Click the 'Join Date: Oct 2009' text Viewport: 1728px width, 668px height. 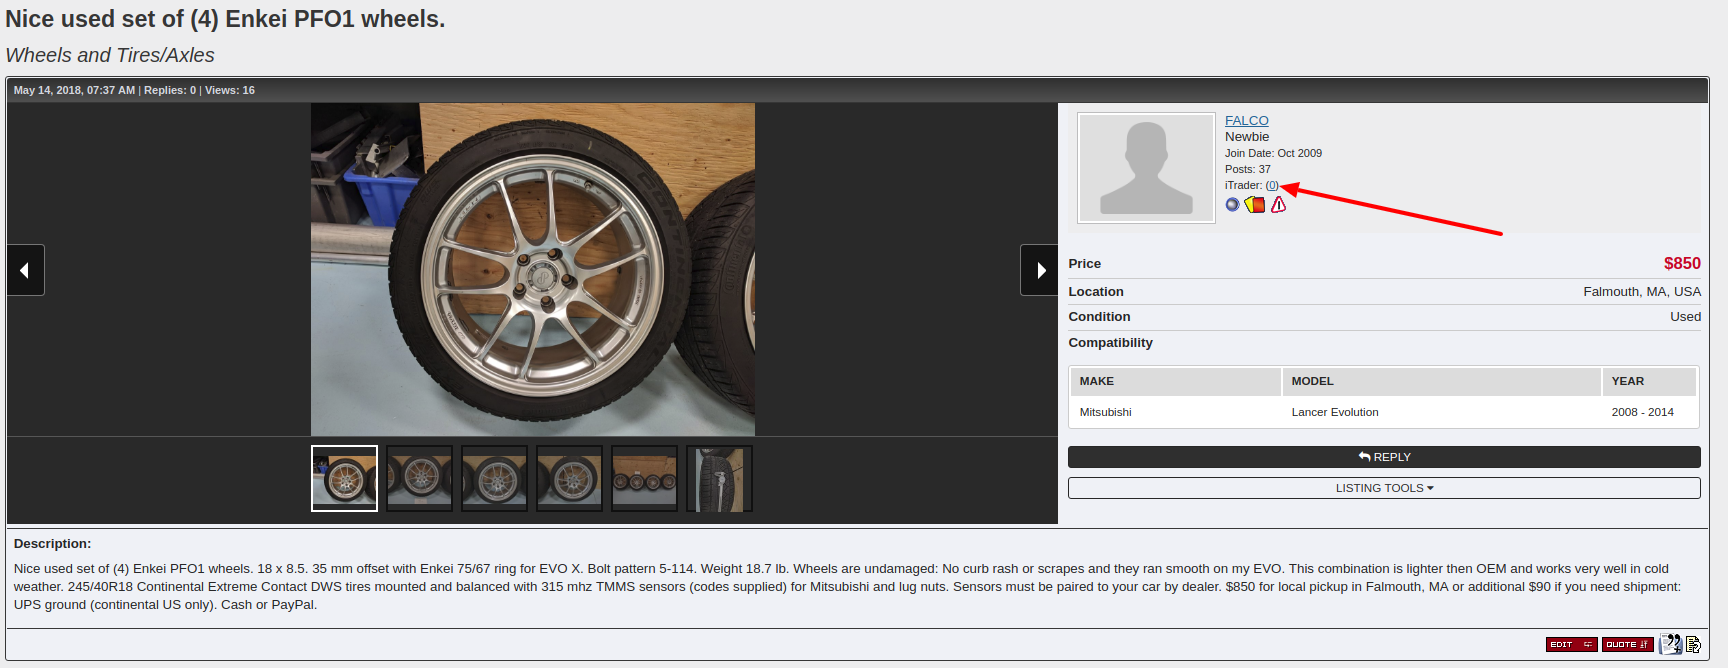tap(1273, 154)
